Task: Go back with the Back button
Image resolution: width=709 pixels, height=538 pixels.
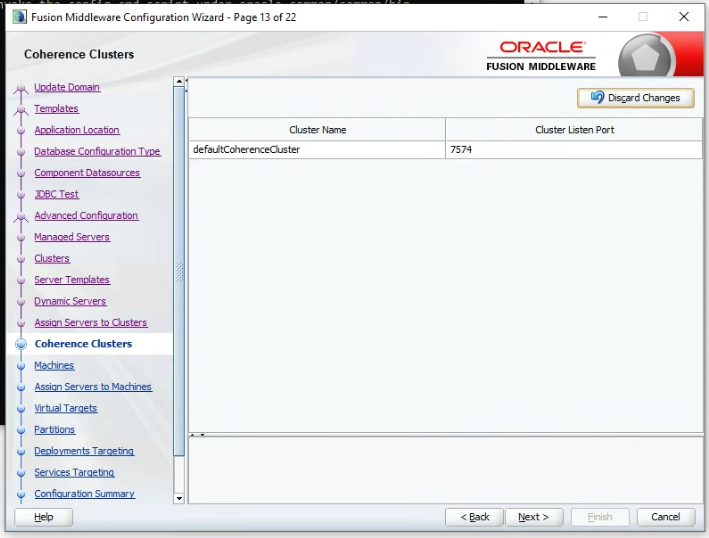Action: coord(474,517)
